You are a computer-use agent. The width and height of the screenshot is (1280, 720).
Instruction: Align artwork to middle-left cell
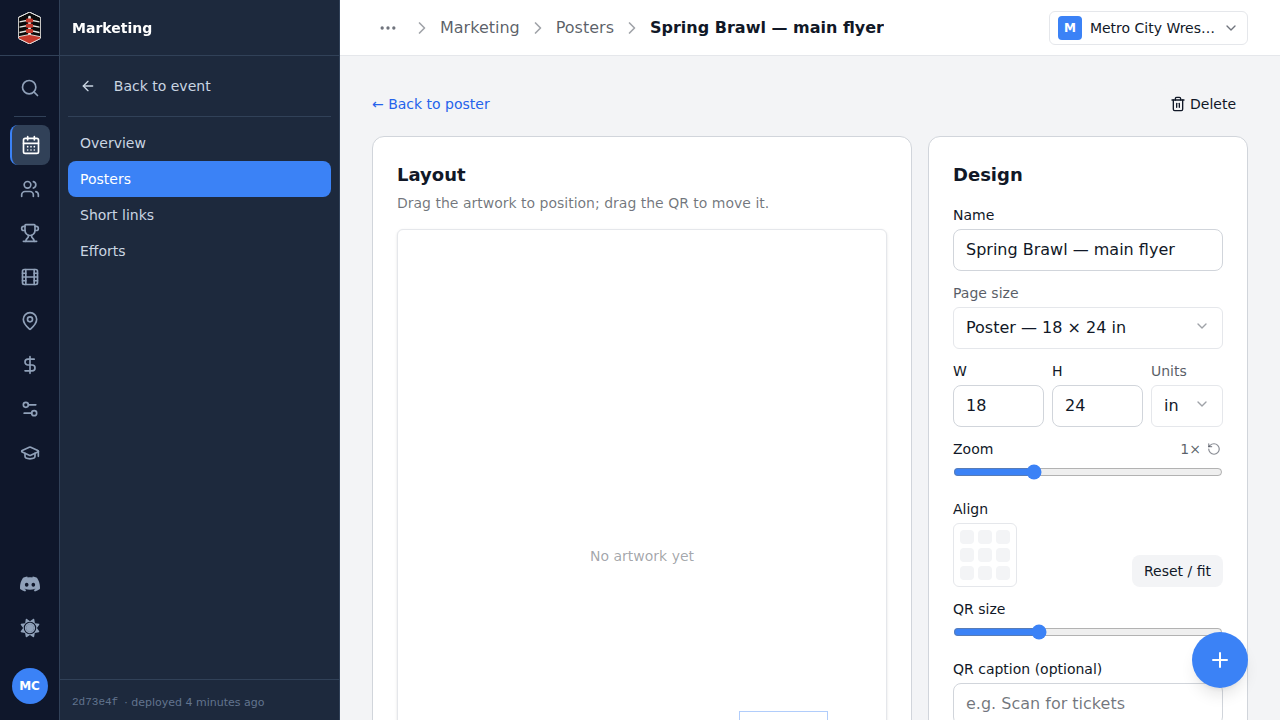pyautogui.click(x=967, y=555)
